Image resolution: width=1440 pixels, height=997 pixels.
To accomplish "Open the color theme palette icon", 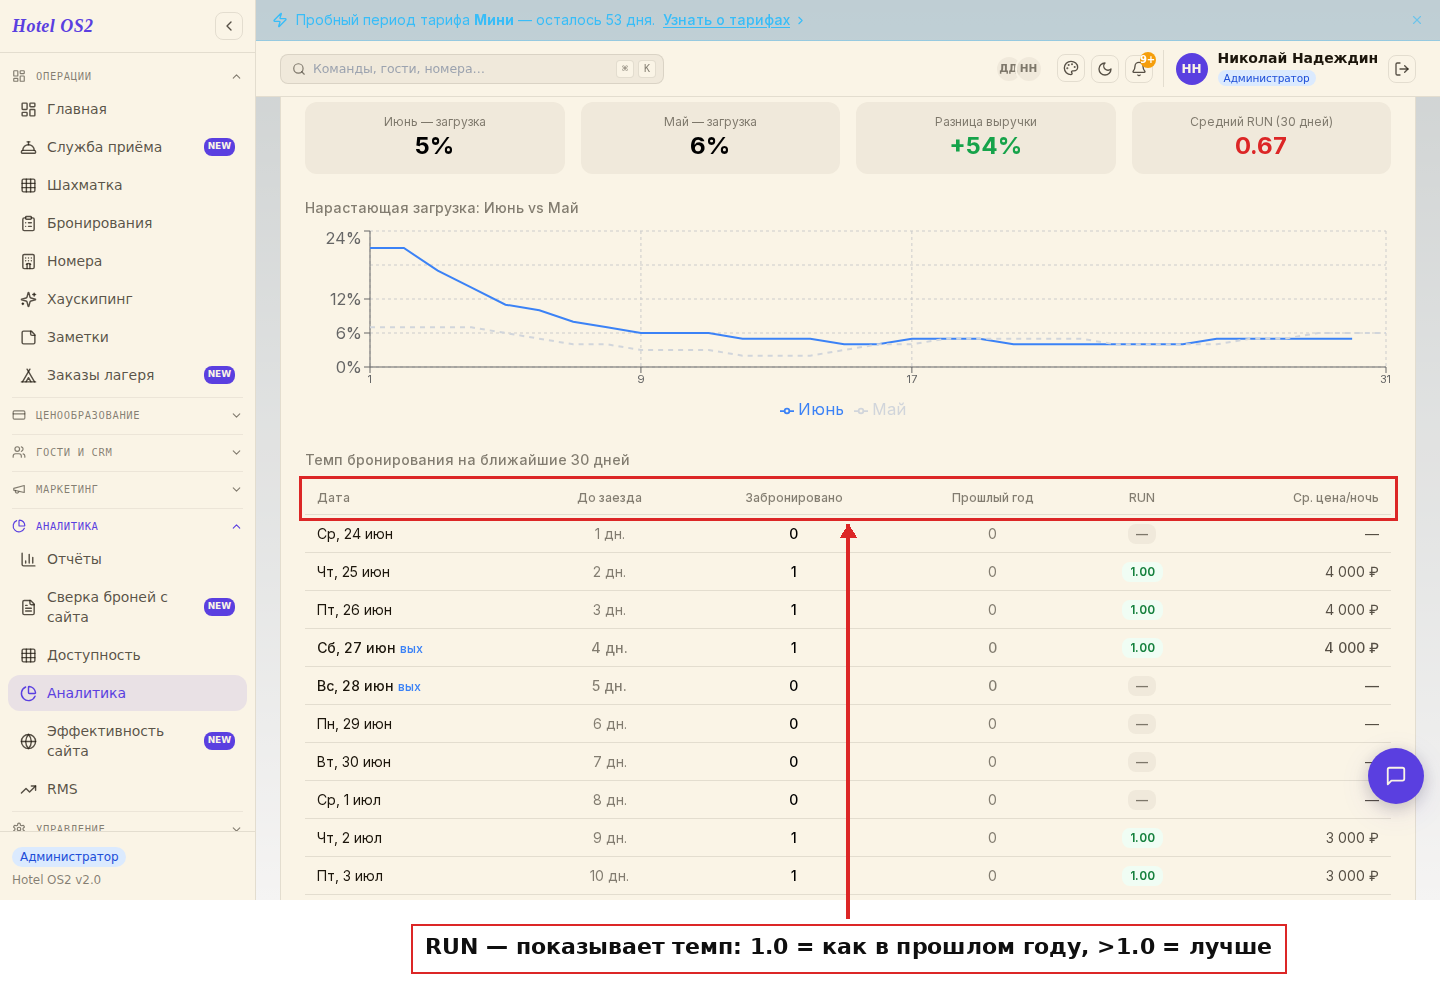I will [x=1071, y=69].
